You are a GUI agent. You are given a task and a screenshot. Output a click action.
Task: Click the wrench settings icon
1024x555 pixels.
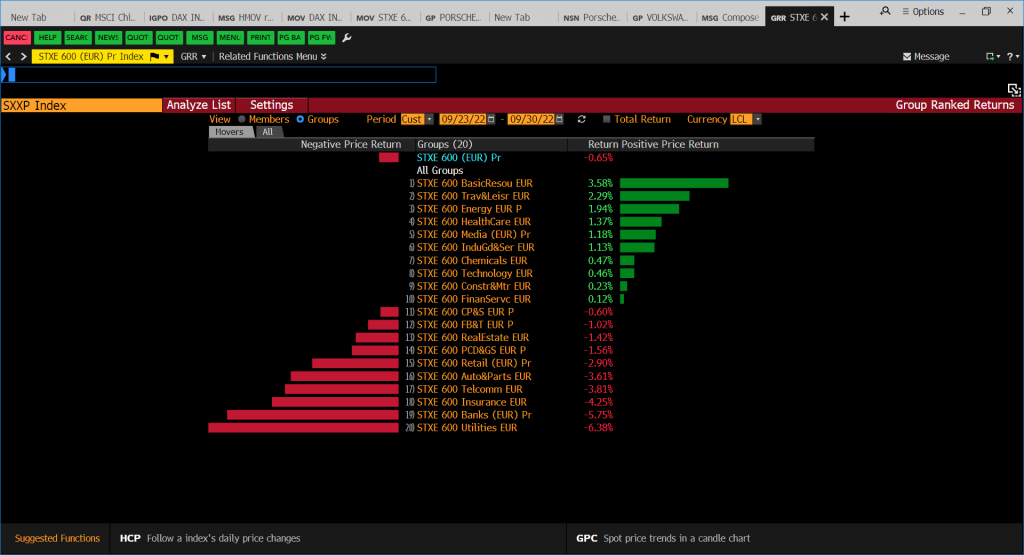(347, 38)
